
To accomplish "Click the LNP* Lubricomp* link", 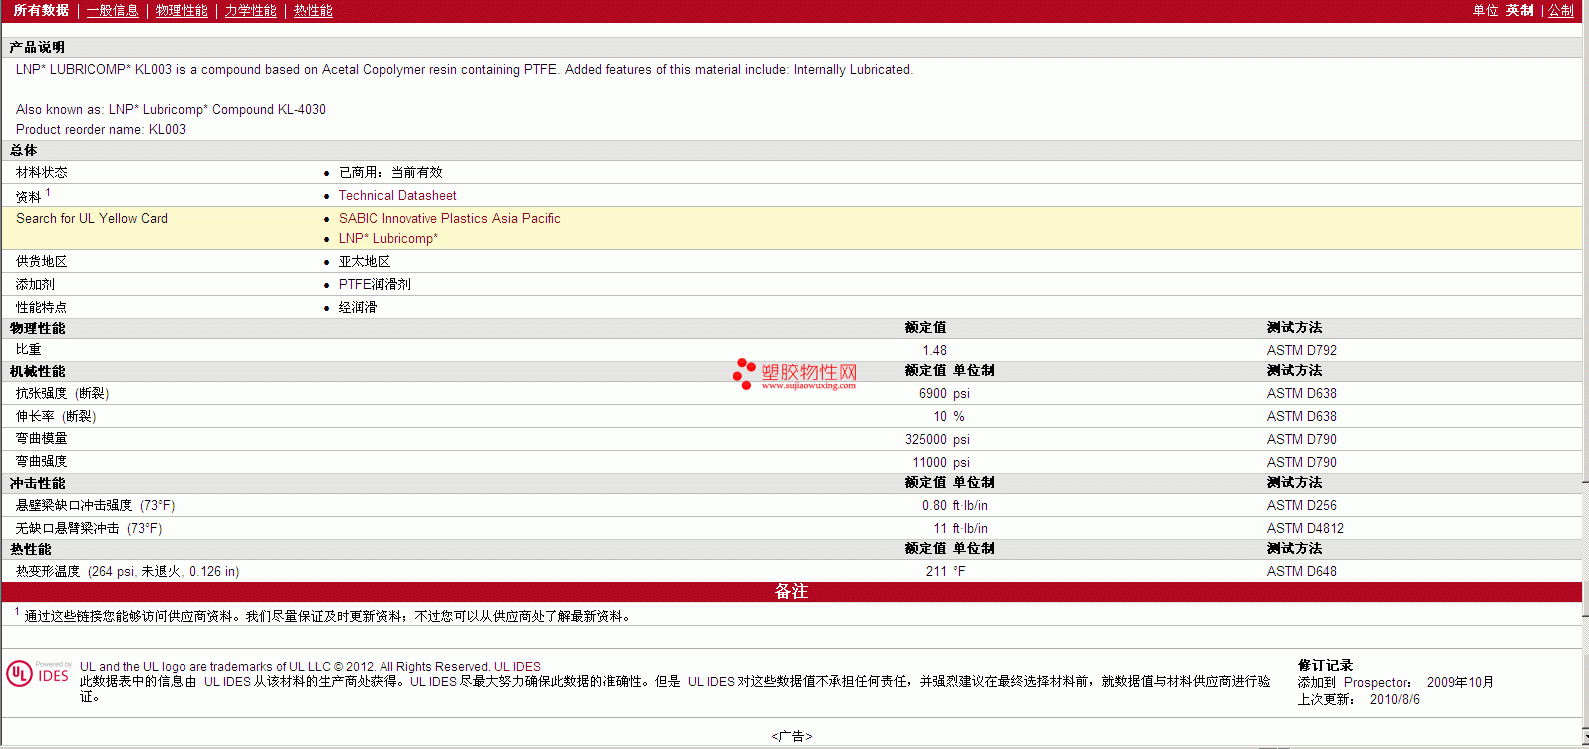I will coord(388,238).
